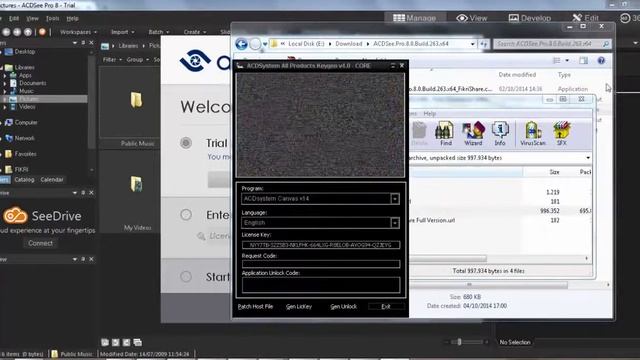This screenshot has width=640, height=360.
Task: Open the Create dropdown
Action: point(195,32)
